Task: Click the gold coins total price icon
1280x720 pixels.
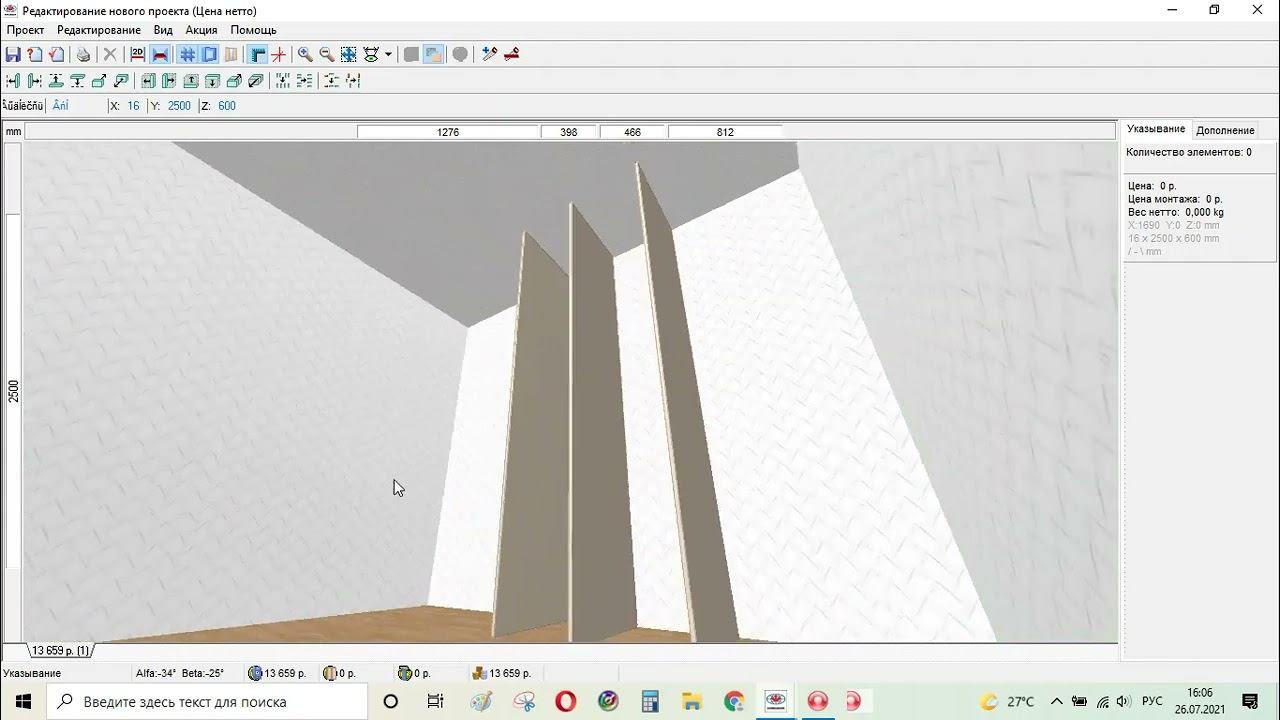Action: [479, 673]
